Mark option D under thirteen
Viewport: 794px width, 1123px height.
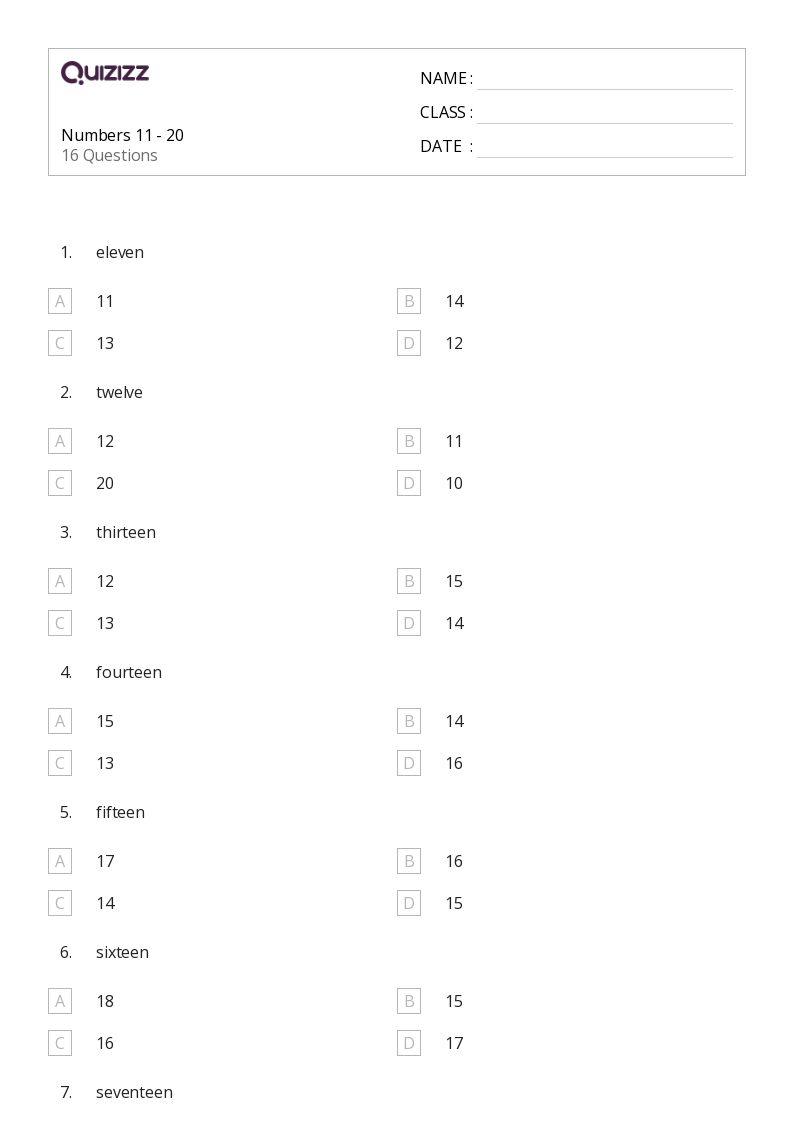409,623
